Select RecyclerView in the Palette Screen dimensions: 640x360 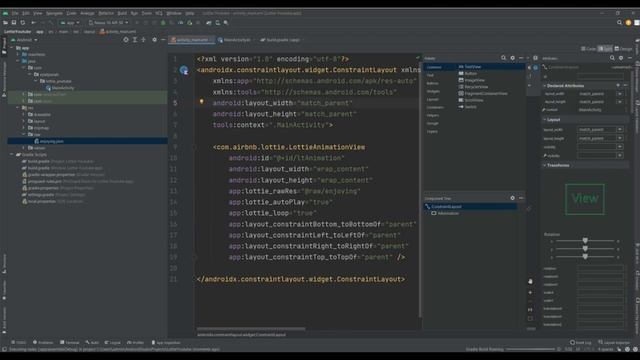tap(473, 87)
